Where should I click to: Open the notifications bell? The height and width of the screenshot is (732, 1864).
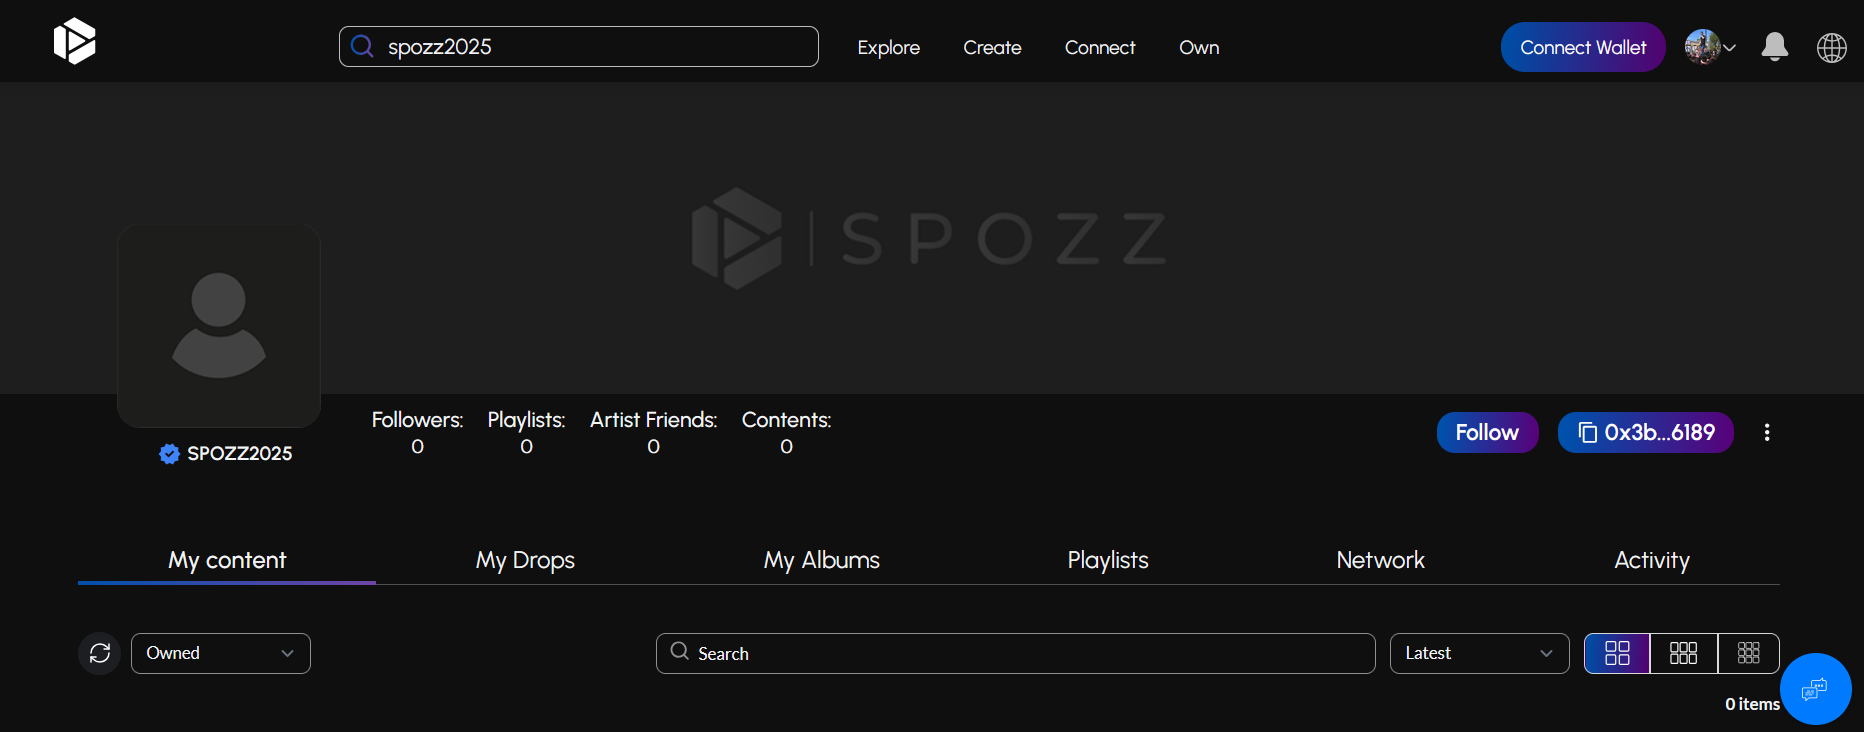click(1775, 47)
